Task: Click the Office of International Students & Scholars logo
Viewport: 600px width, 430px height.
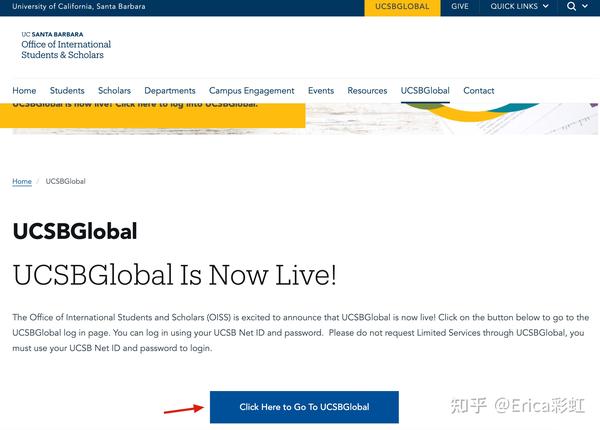Action: [x=66, y=46]
